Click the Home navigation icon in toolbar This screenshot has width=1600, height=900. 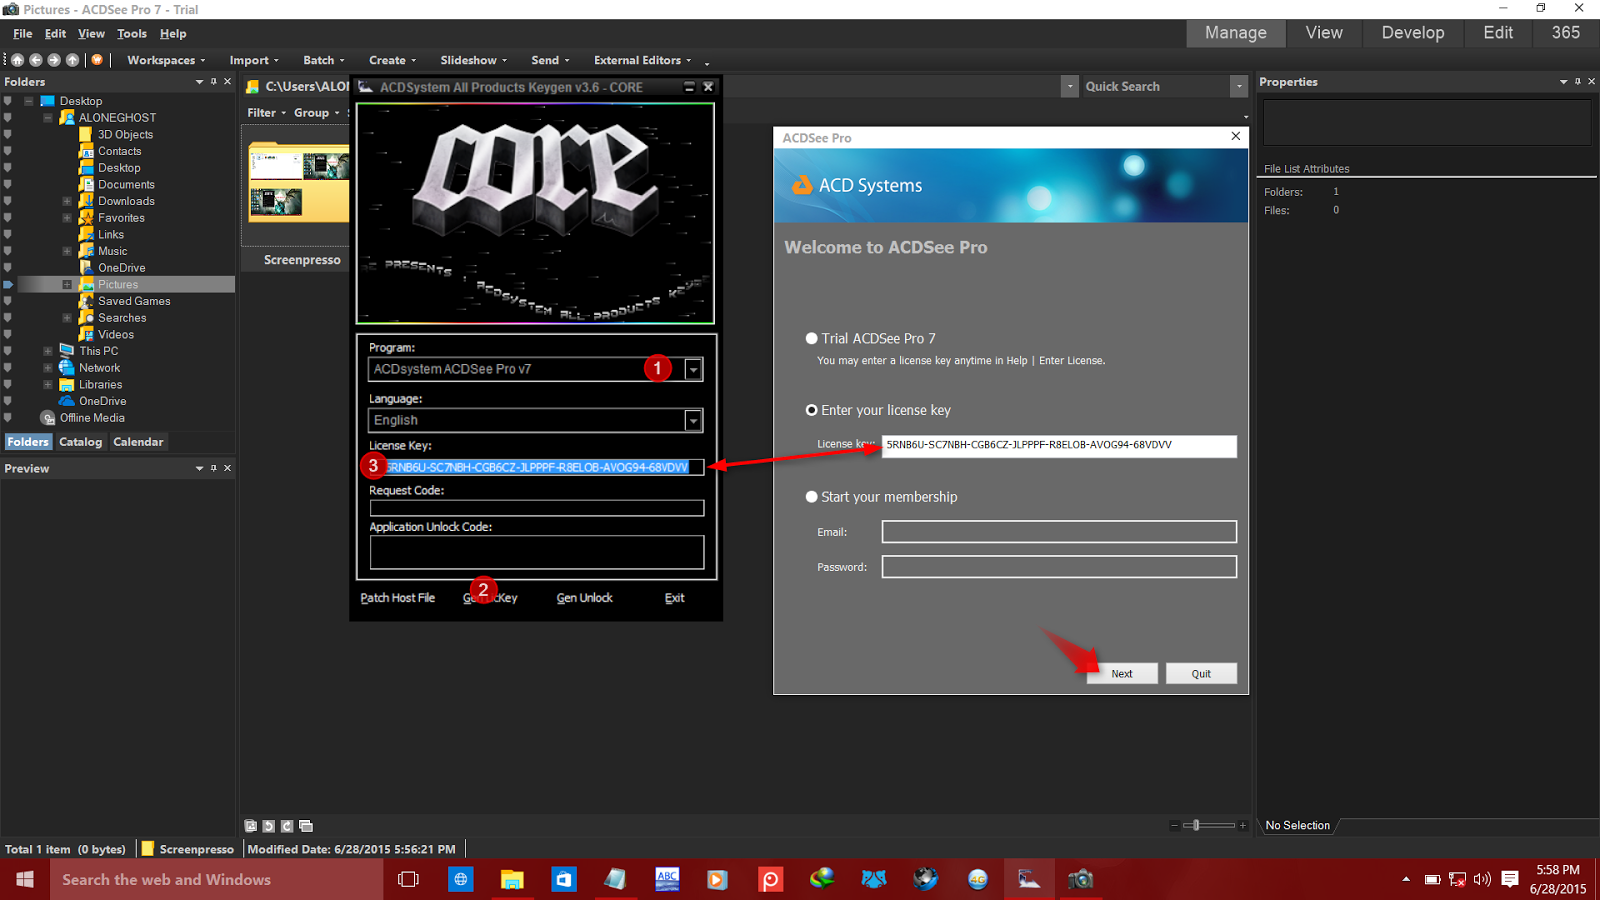(17, 60)
